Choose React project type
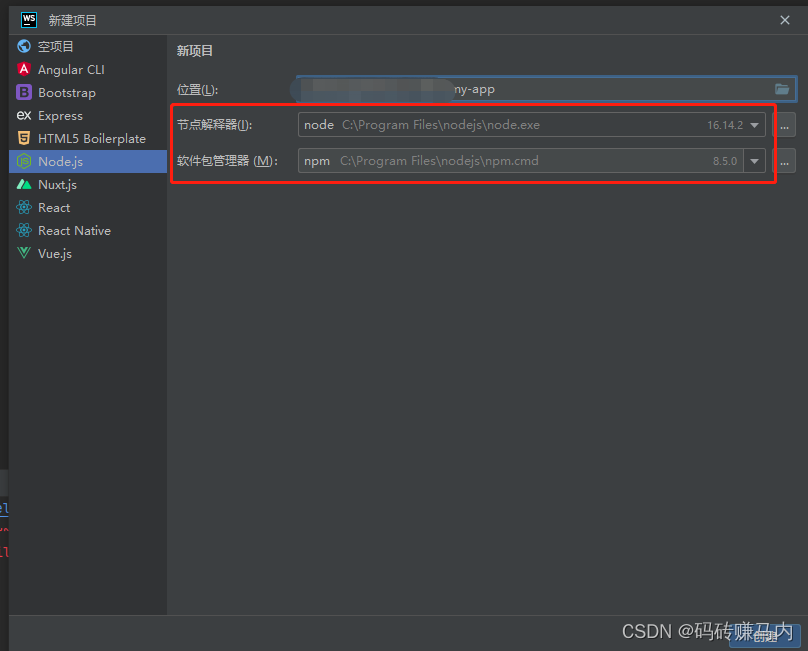The width and height of the screenshot is (808, 651). (88, 208)
